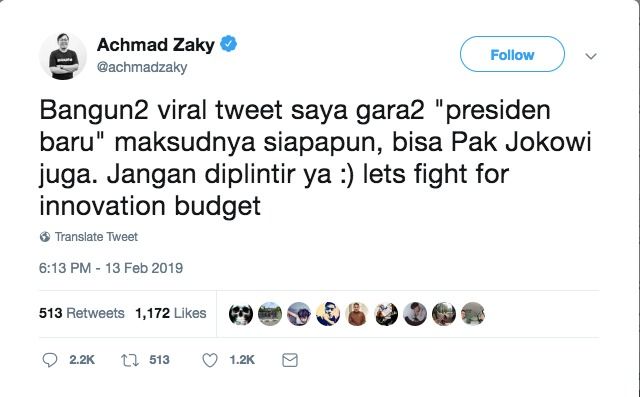Image resolution: width=640 pixels, height=397 pixels.
Task: Click the last liker avatar on the right
Action: point(473,314)
